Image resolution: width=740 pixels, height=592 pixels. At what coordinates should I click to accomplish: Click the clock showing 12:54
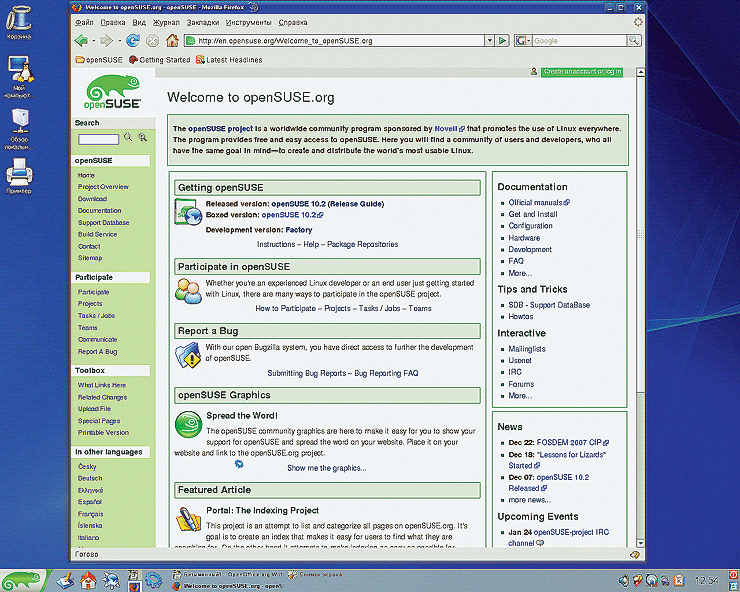706,581
